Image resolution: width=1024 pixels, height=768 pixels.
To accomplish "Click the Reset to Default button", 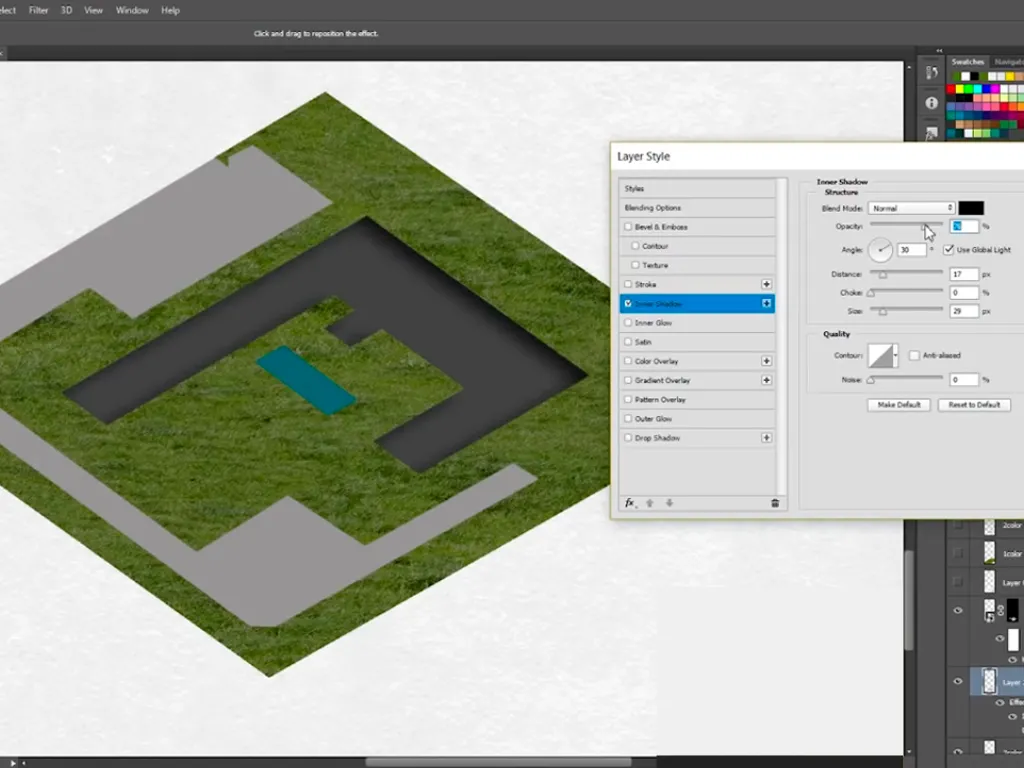I will [x=974, y=405].
